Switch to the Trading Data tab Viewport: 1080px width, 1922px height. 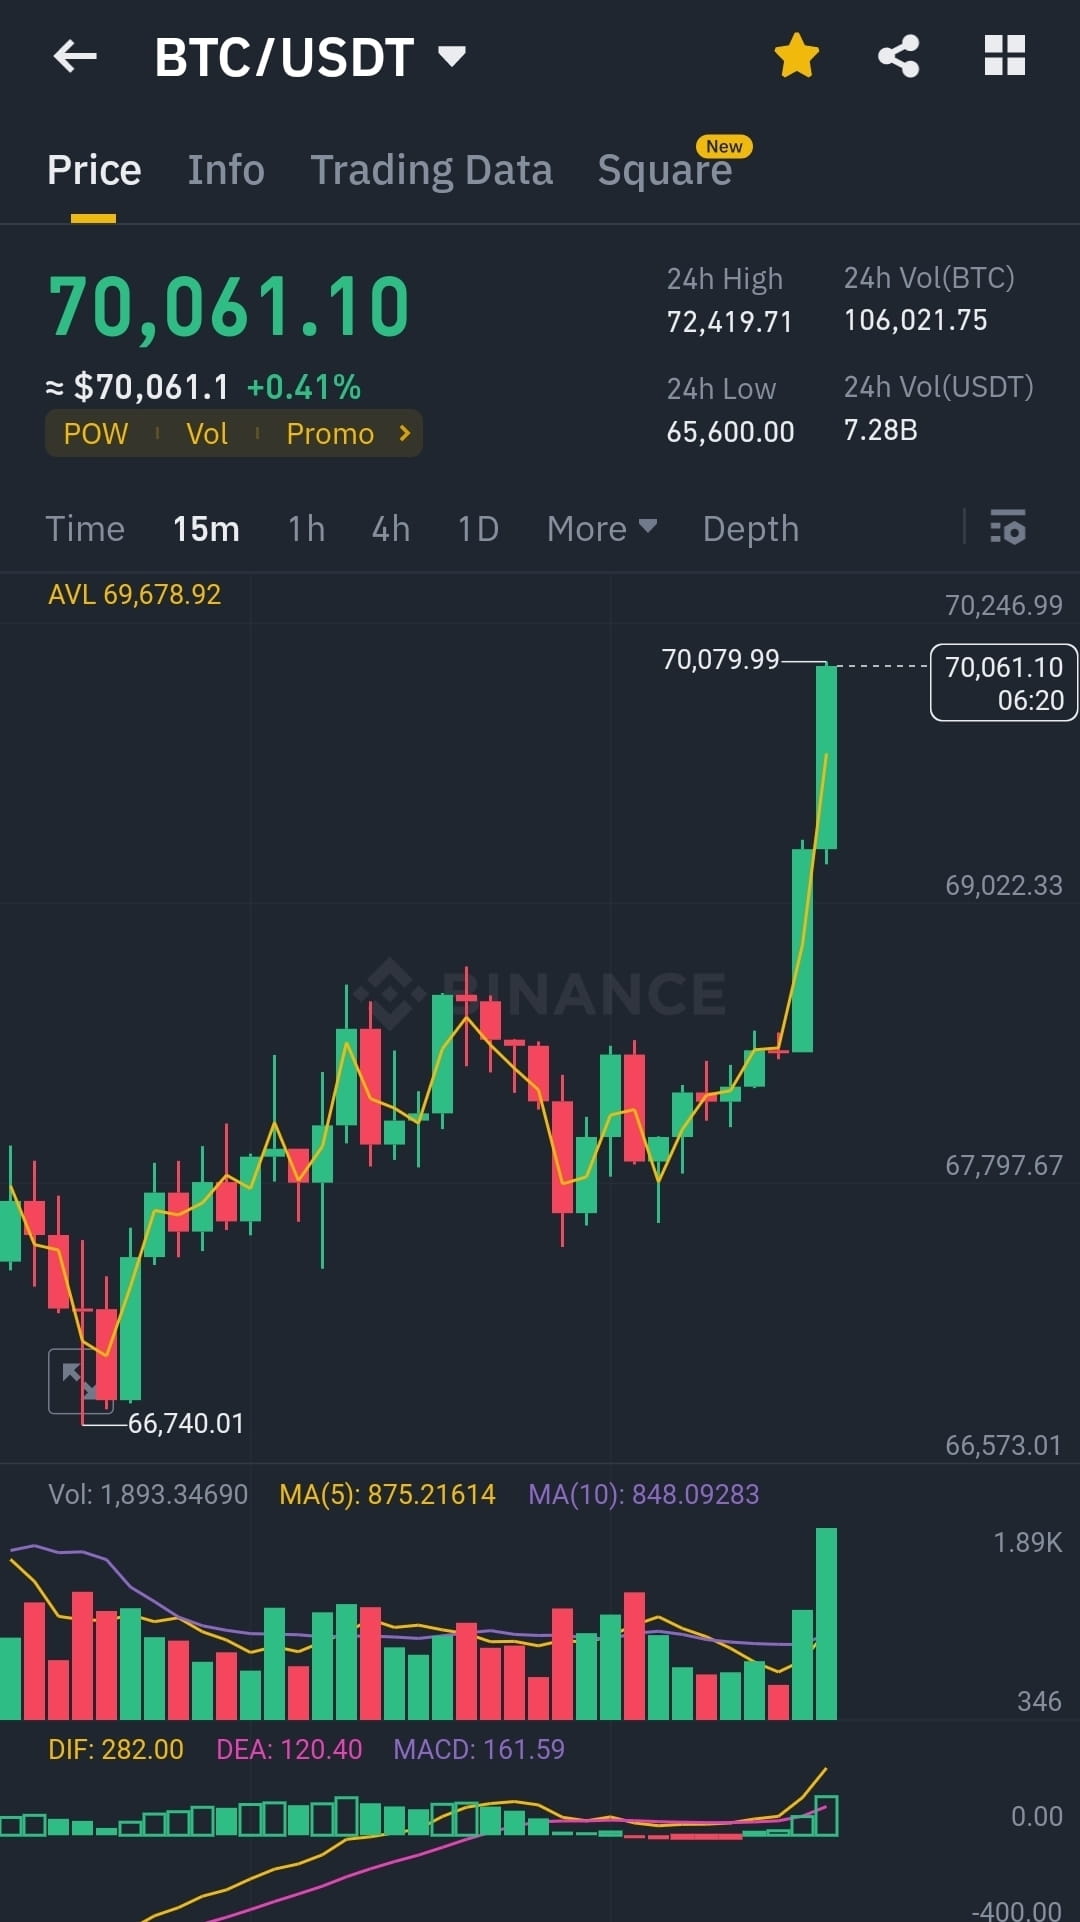click(x=432, y=169)
